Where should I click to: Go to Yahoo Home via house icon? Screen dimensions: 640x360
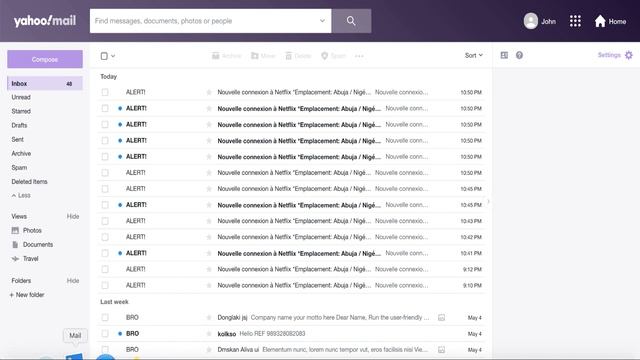600,21
